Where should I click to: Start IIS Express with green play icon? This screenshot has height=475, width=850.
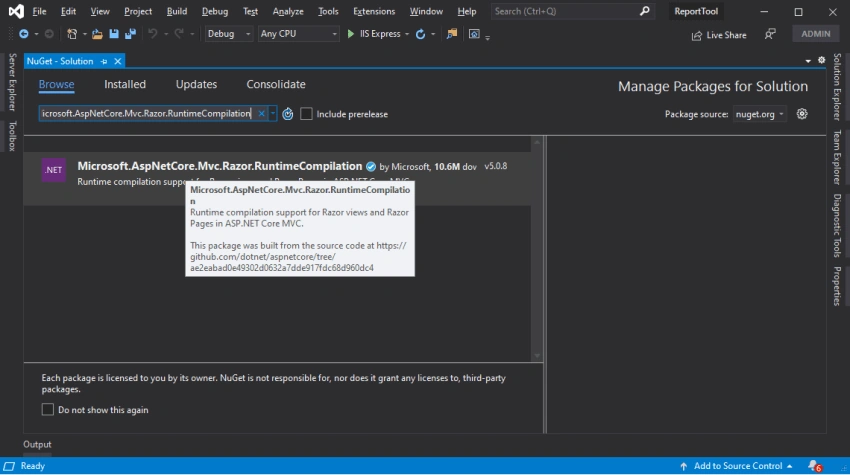click(x=351, y=34)
